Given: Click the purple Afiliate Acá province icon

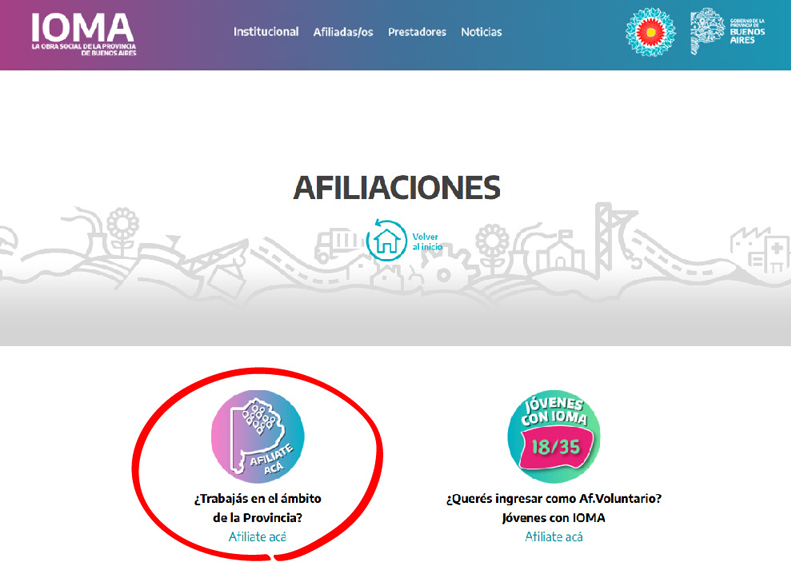Looking at the screenshot, I should click(x=257, y=437).
